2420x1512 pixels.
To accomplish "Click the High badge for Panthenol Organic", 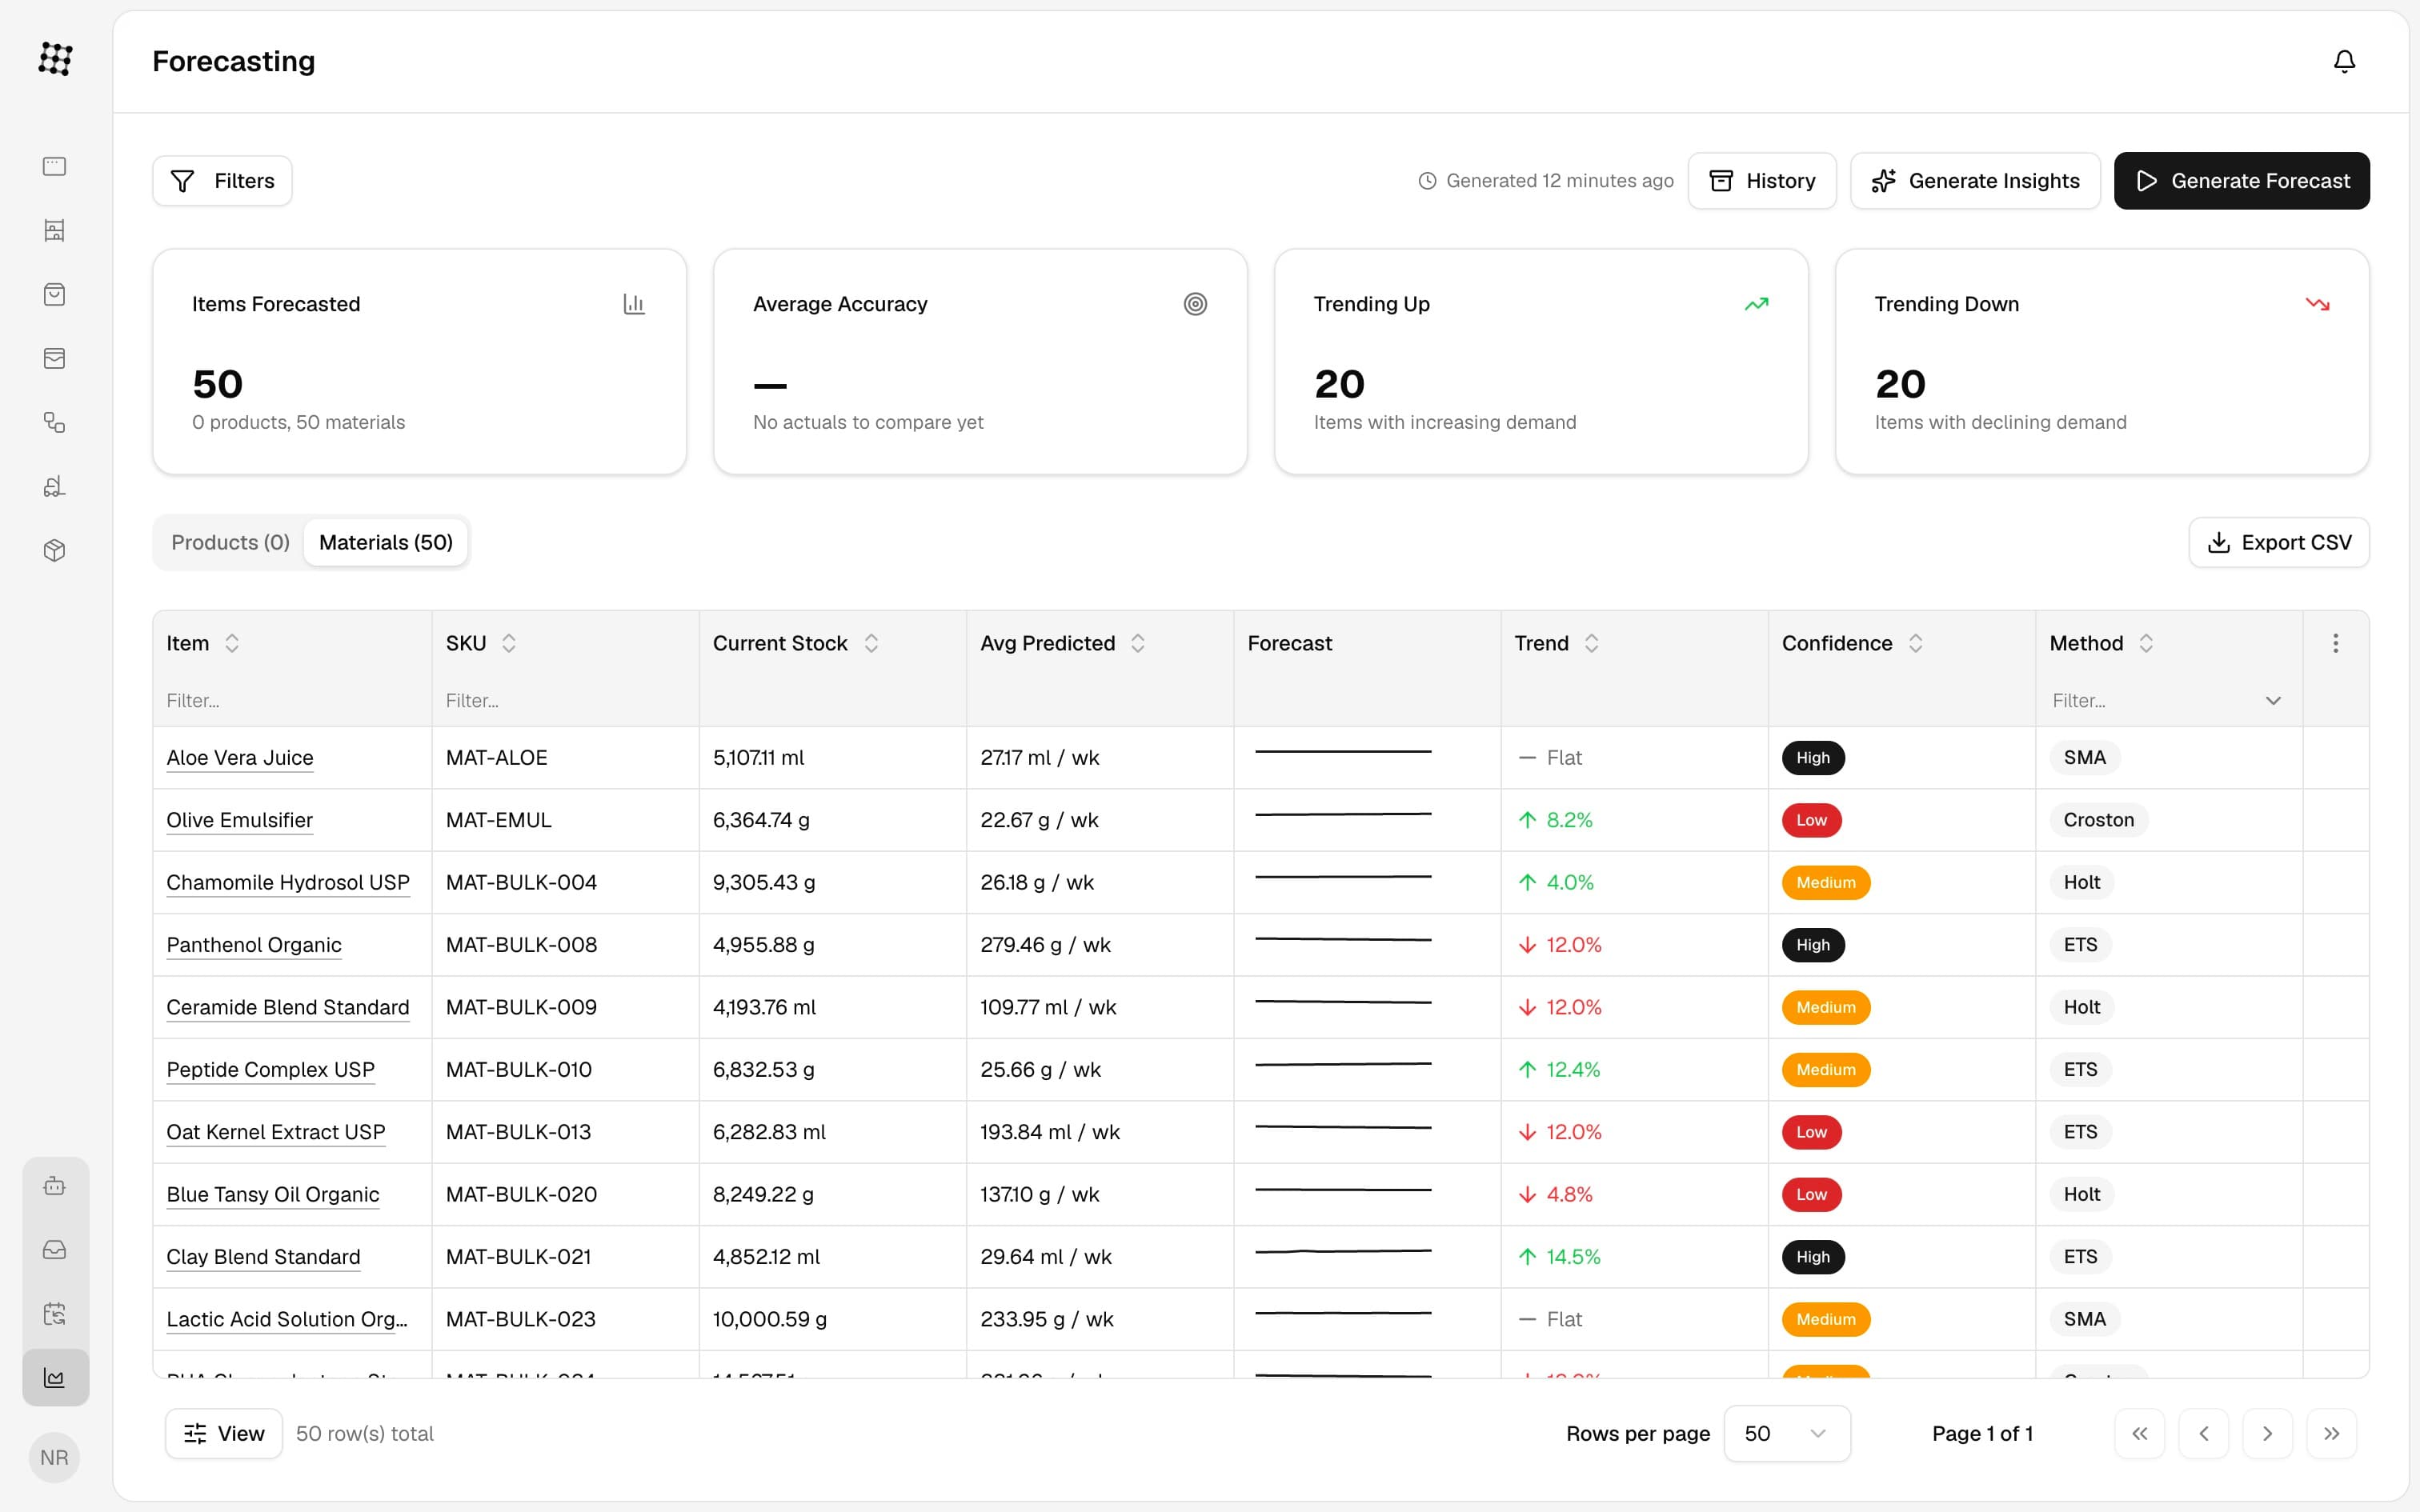I will coord(1812,945).
